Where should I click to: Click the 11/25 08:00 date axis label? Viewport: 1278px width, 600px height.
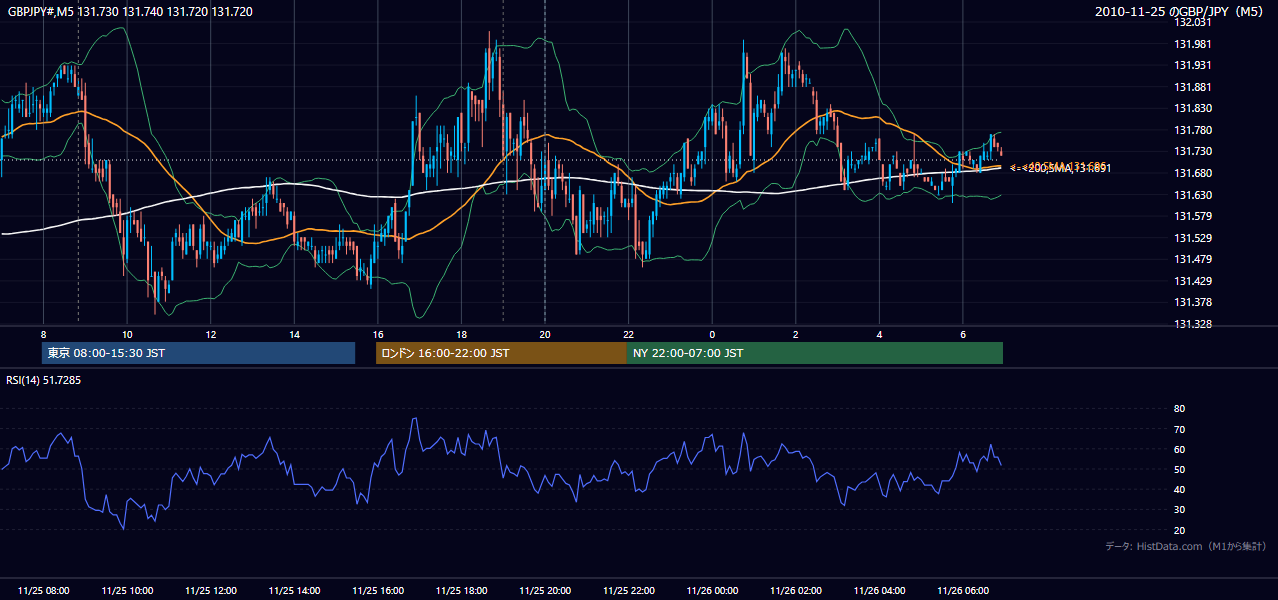point(44,590)
